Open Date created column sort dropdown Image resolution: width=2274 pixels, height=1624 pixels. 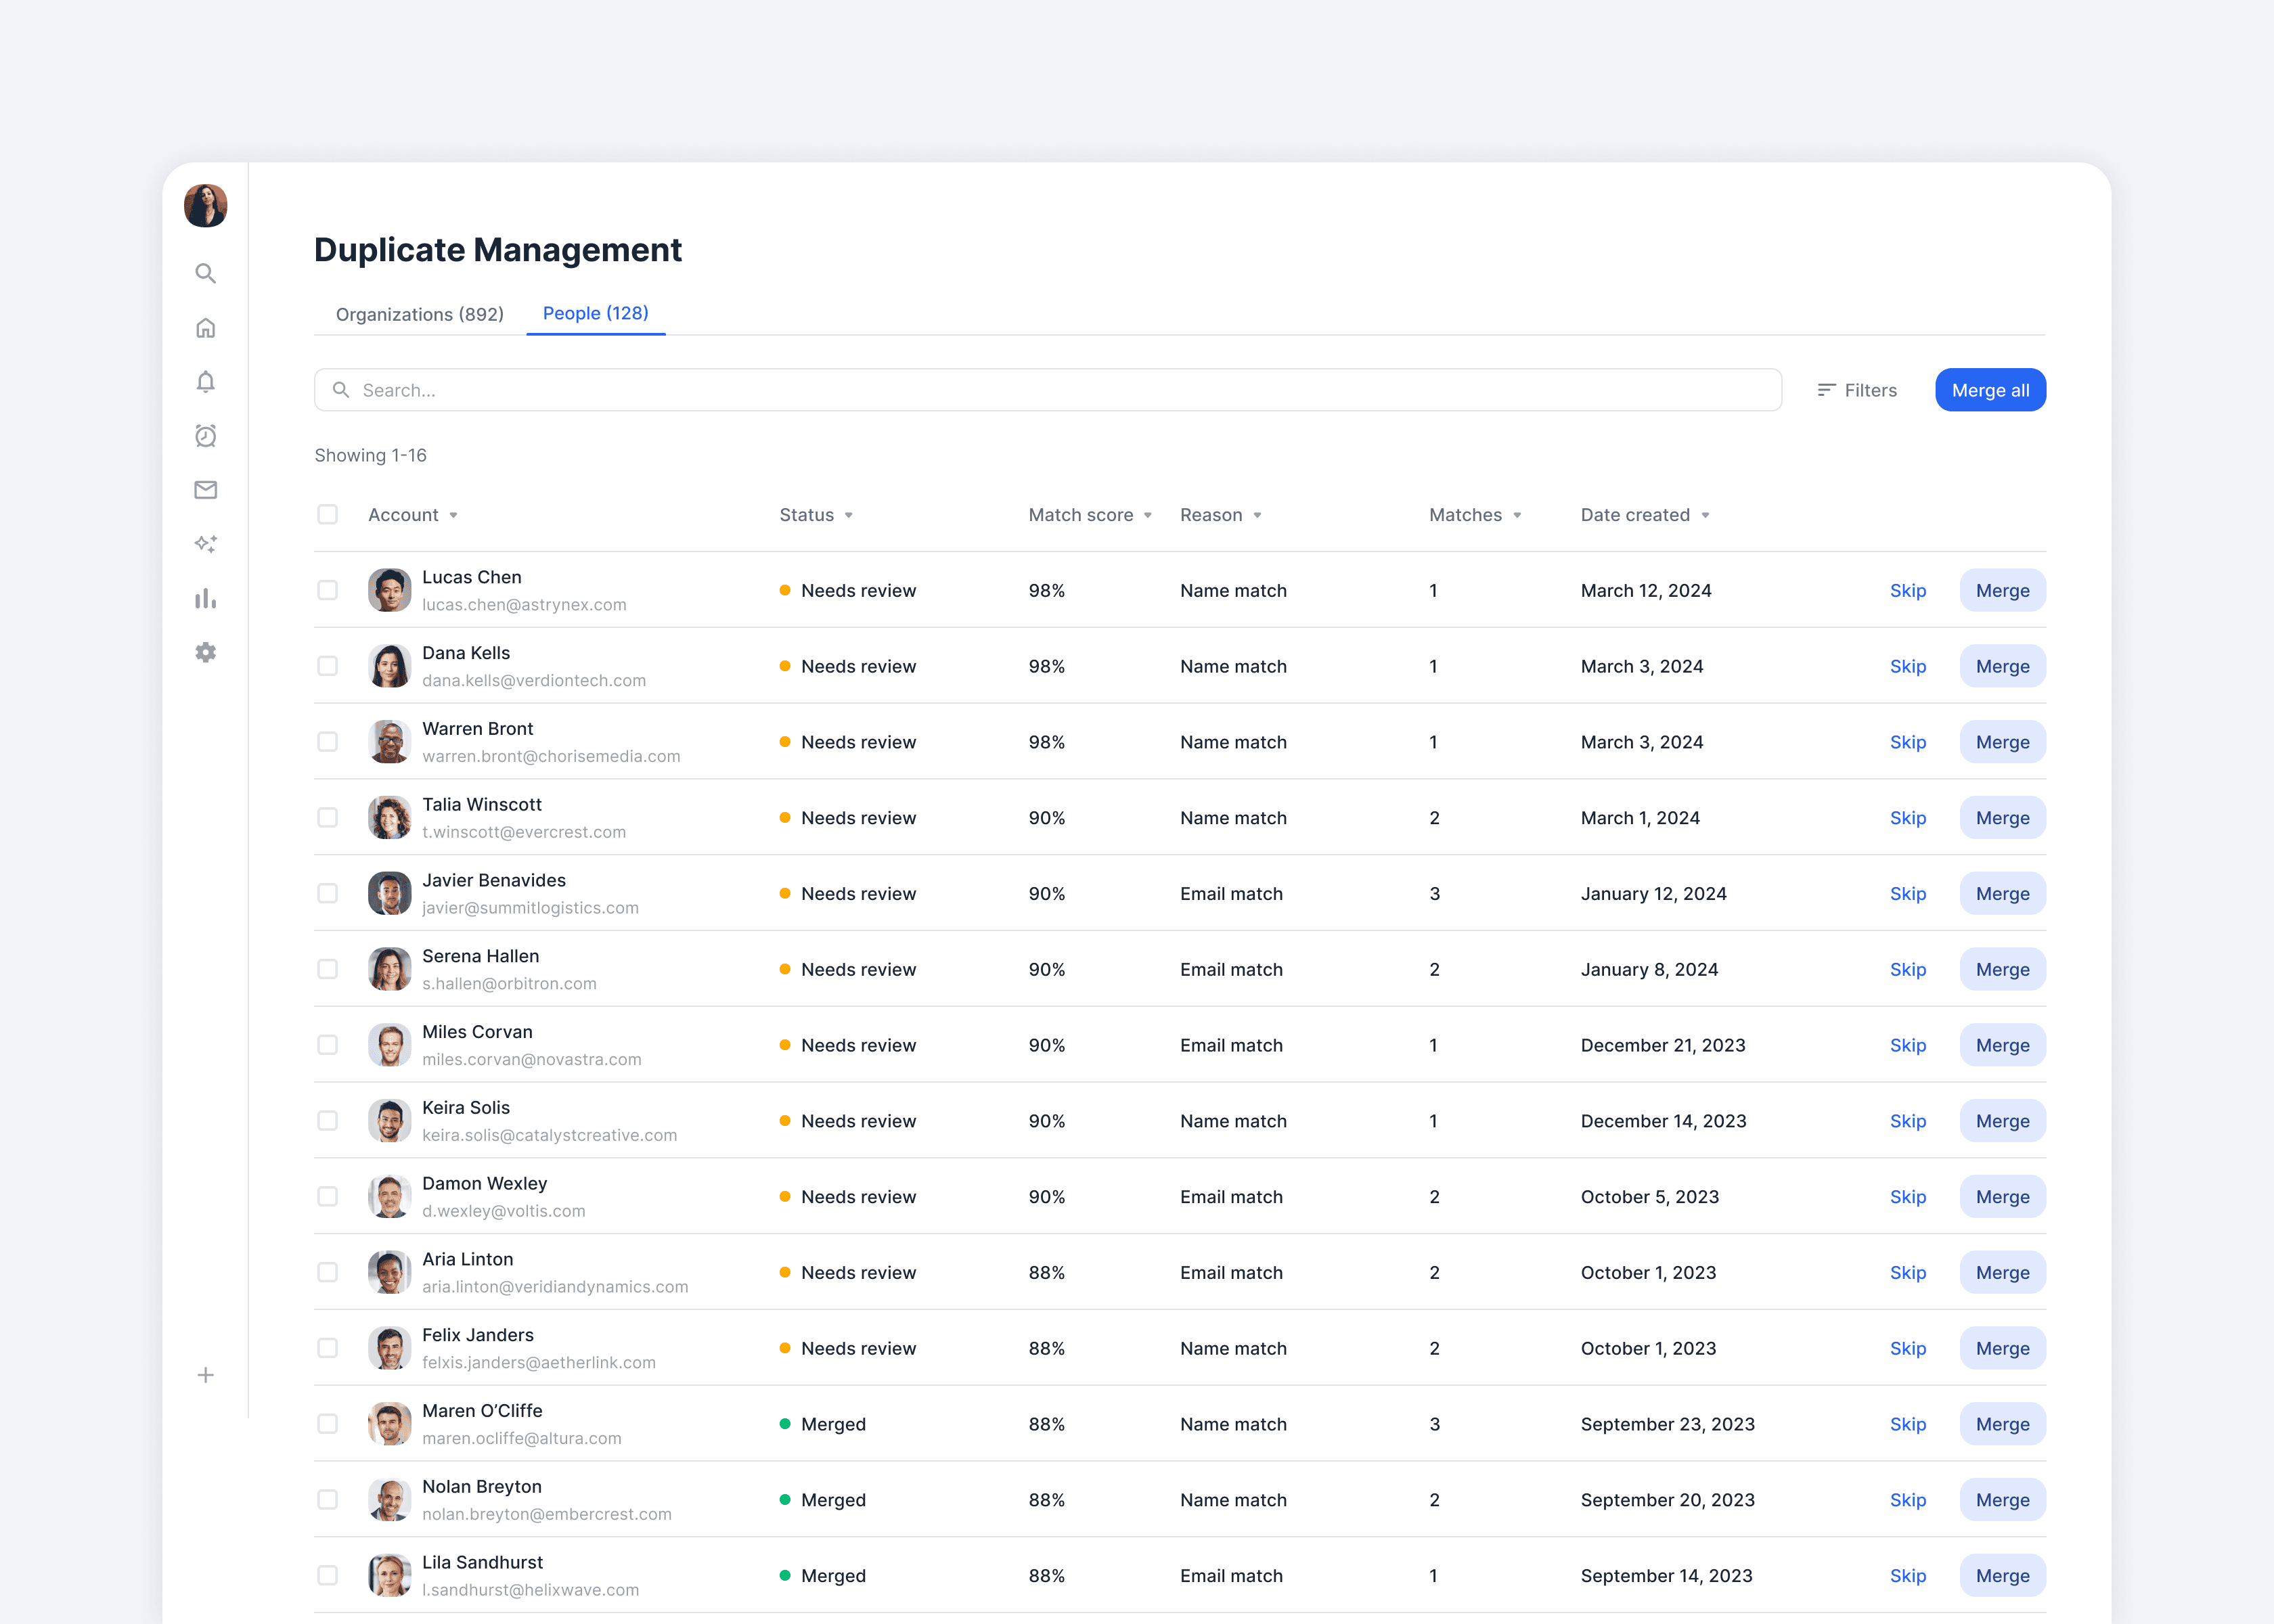tap(1705, 515)
